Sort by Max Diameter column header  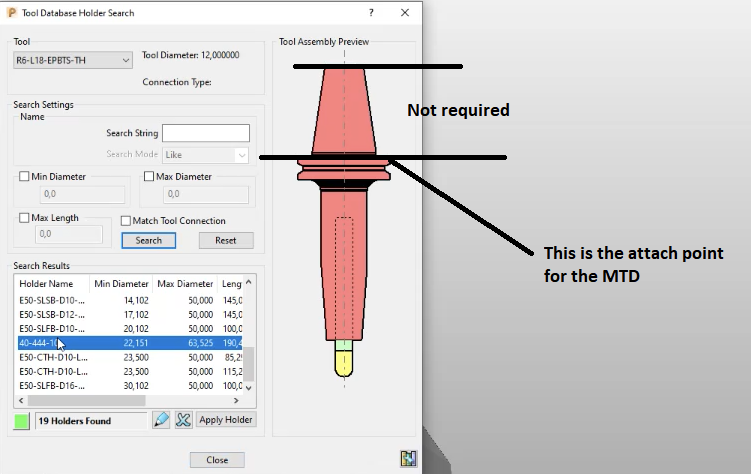[185, 283]
